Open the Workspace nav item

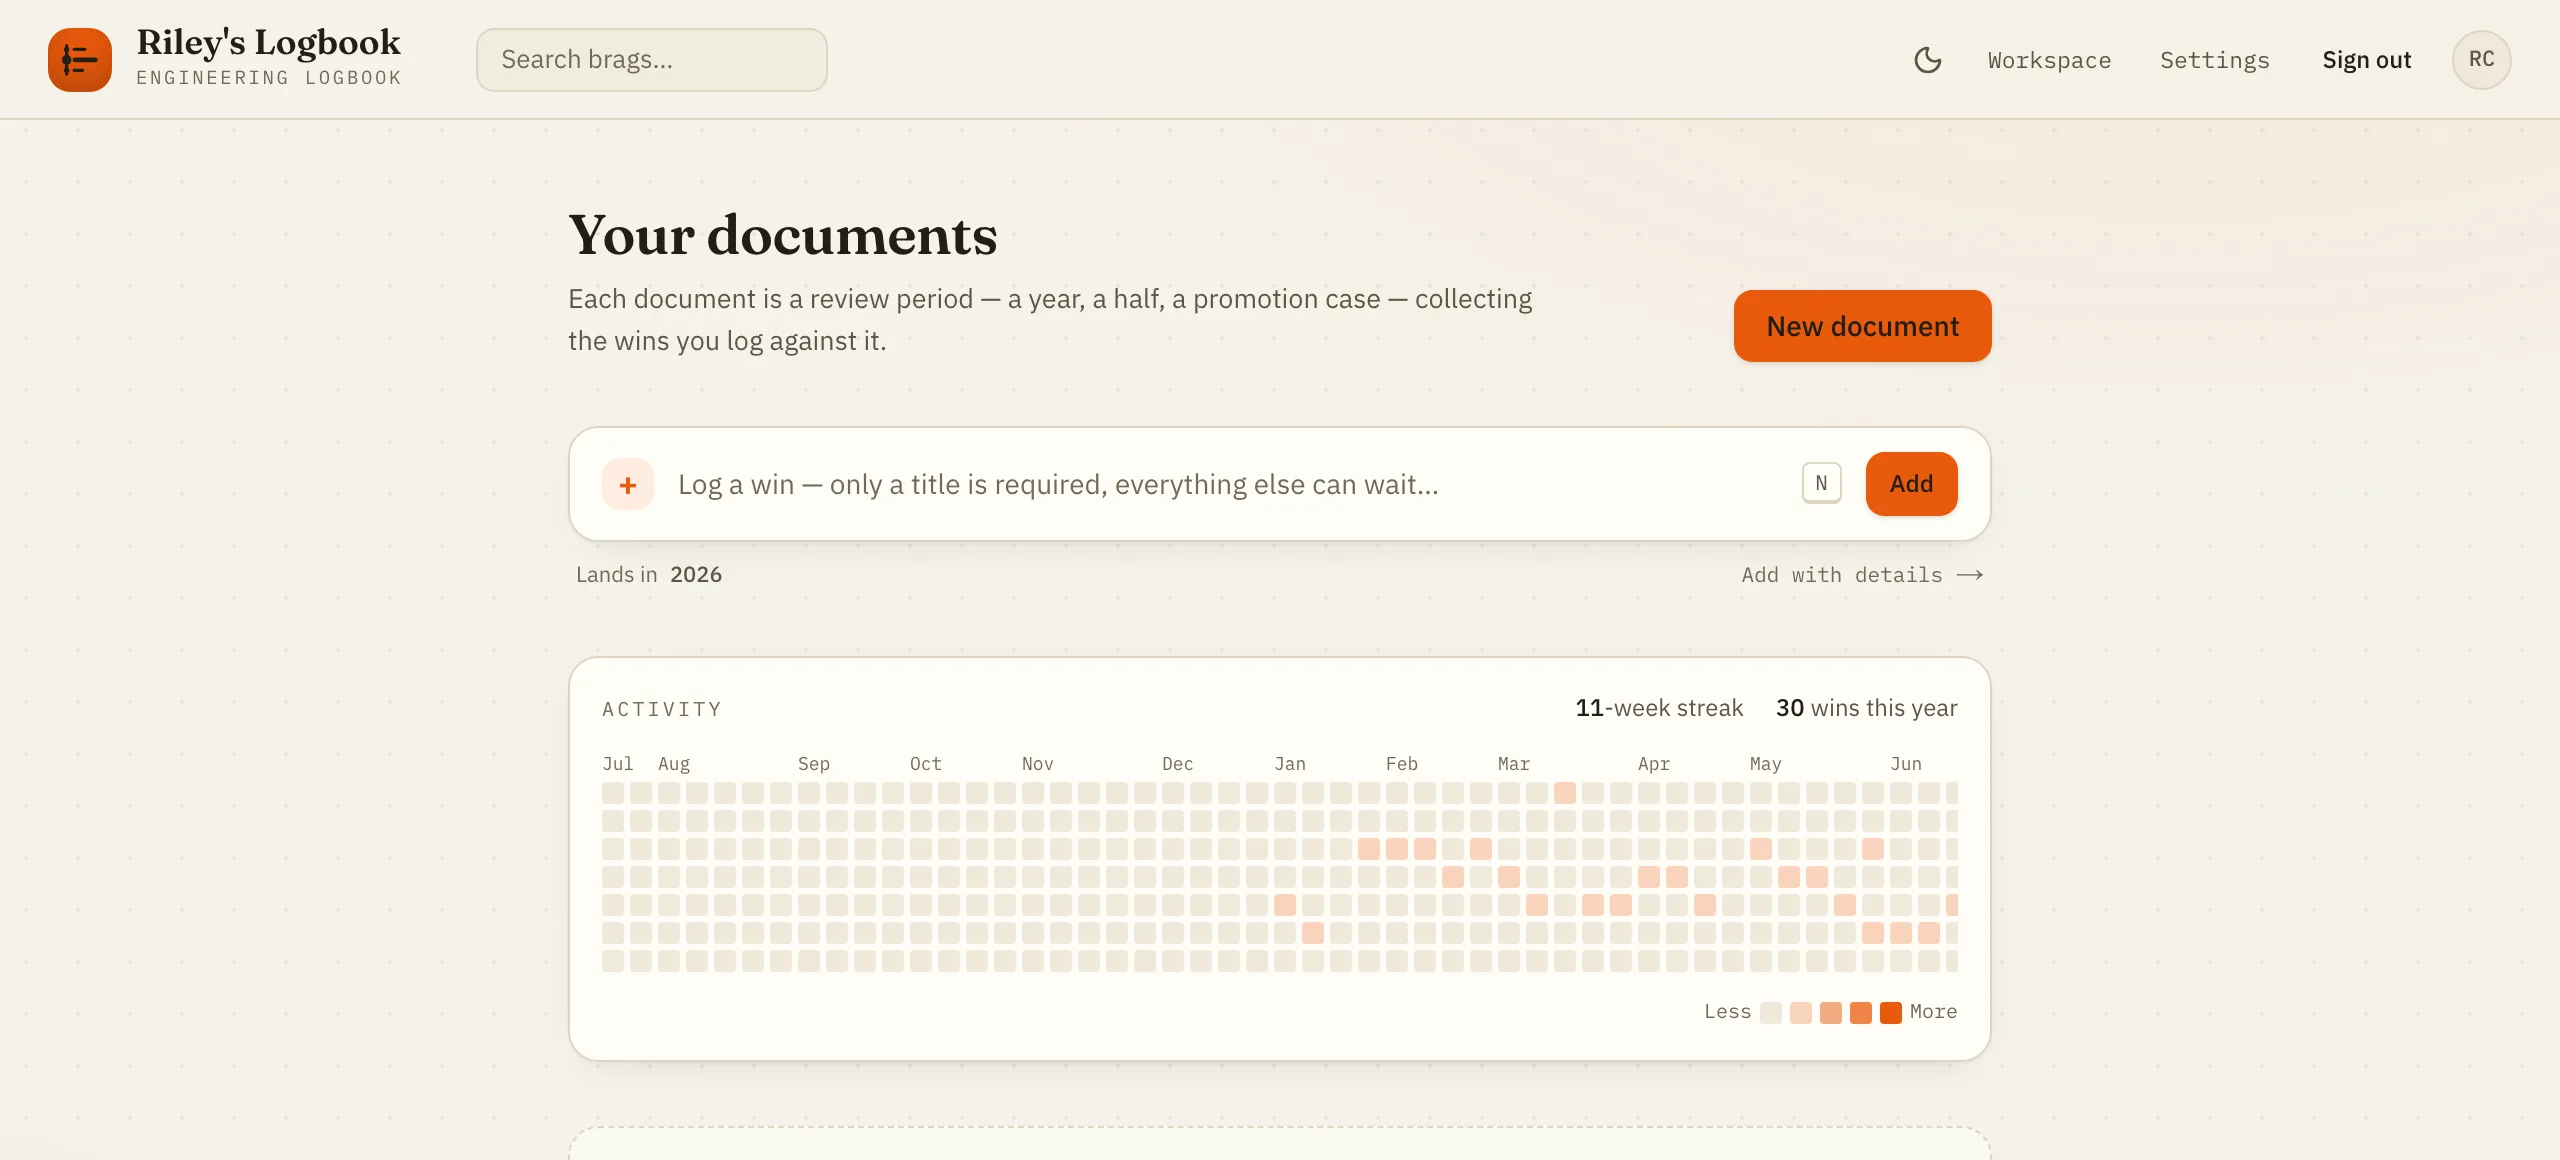pos(2049,60)
